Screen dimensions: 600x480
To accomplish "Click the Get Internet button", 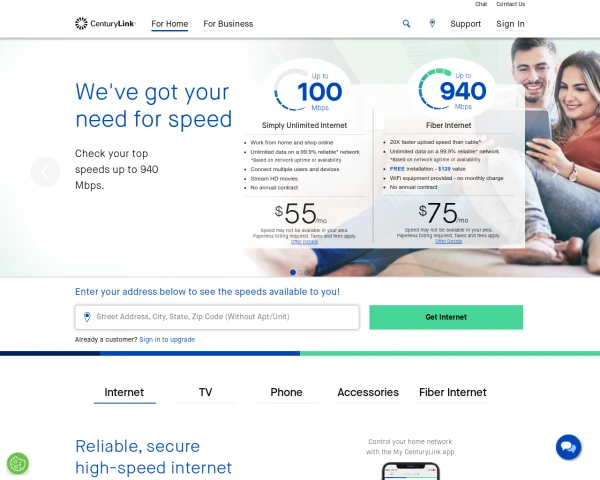I will [446, 317].
